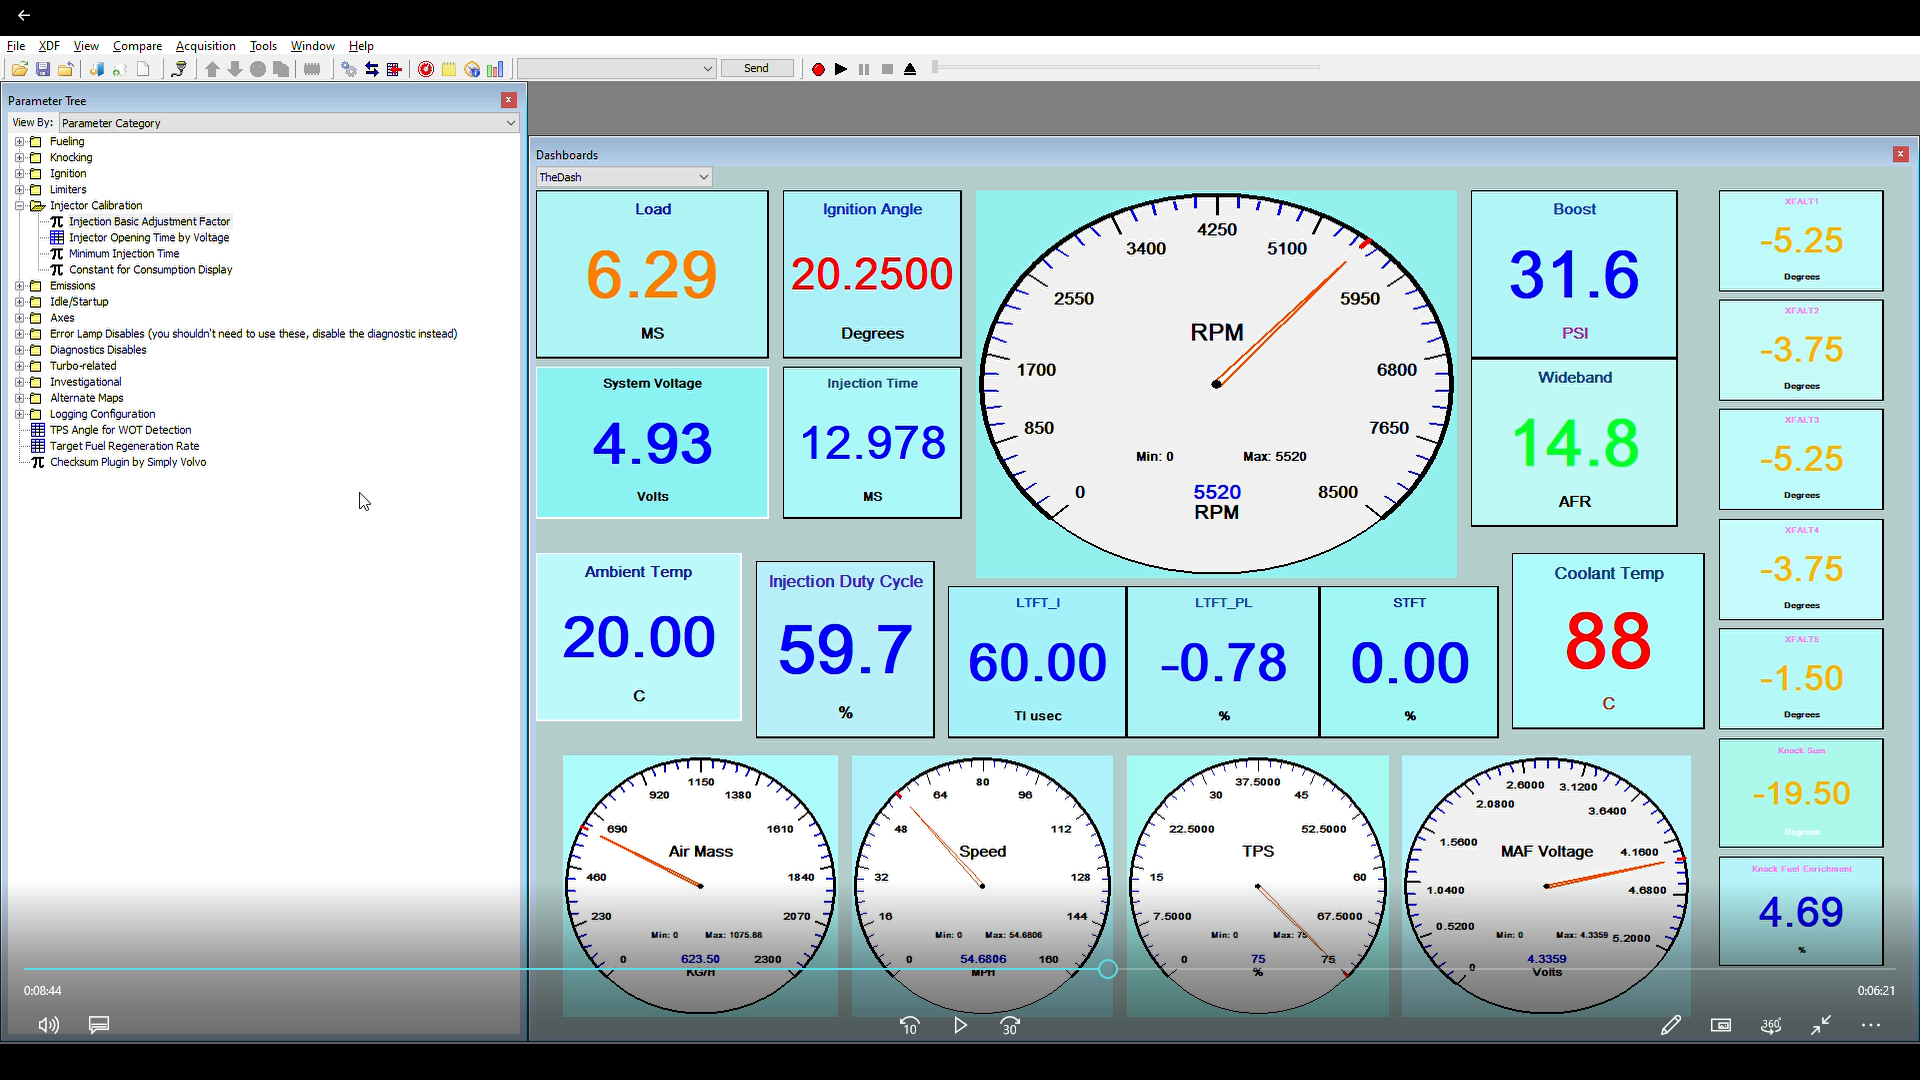Screen dimensions: 1920x1080
Task: Click the yellow notepad toolbar icon
Action: (x=449, y=69)
